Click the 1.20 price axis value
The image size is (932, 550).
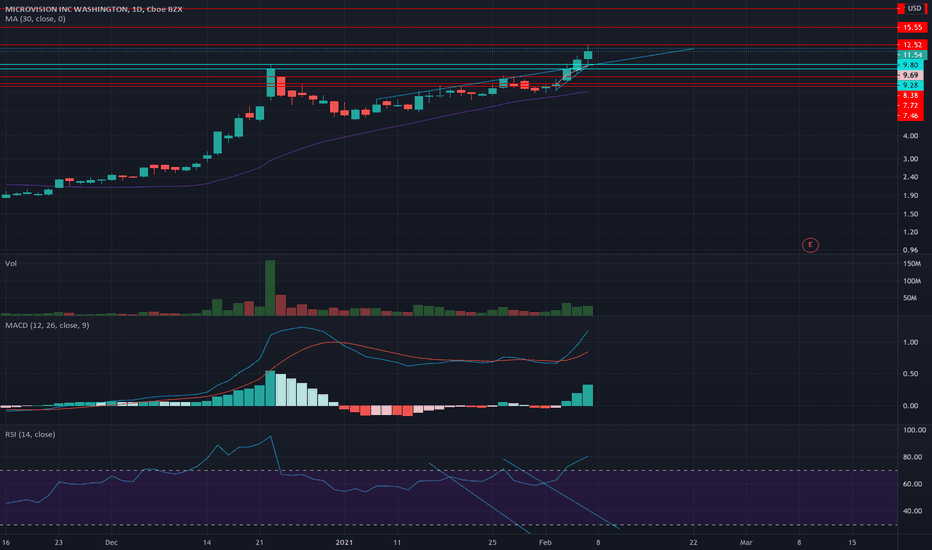pyautogui.click(x=910, y=232)
